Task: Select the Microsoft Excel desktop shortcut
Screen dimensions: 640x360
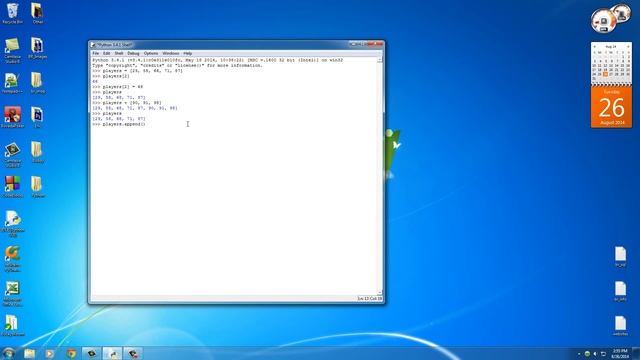Action: tap(12, 293)
